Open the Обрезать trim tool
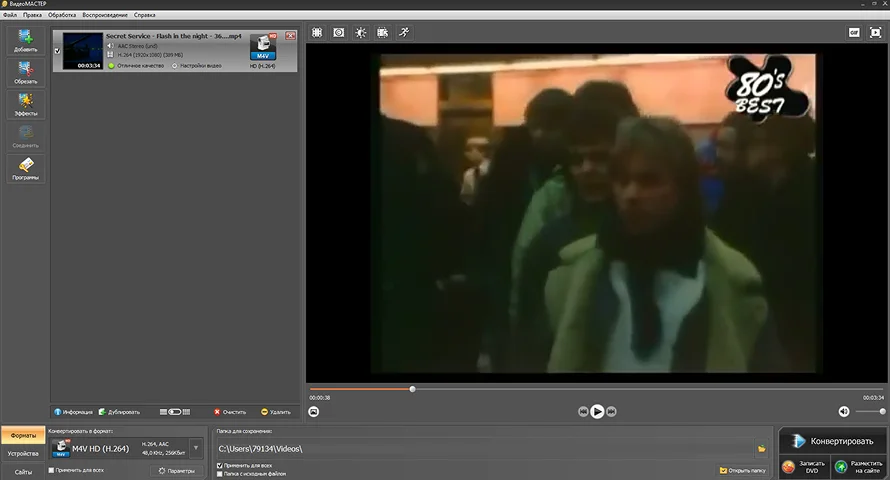The height and width of the screenshot is (480, 890). (25, 72)
